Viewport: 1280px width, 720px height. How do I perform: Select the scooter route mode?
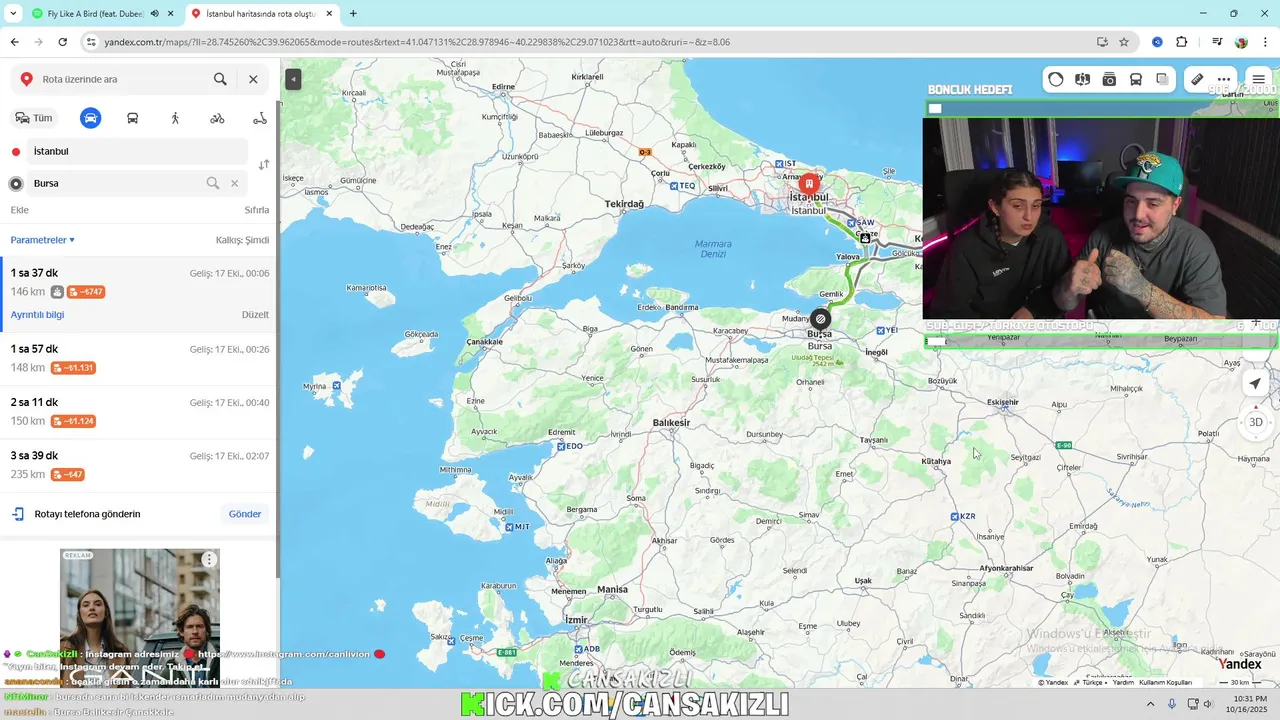(260, 118)
